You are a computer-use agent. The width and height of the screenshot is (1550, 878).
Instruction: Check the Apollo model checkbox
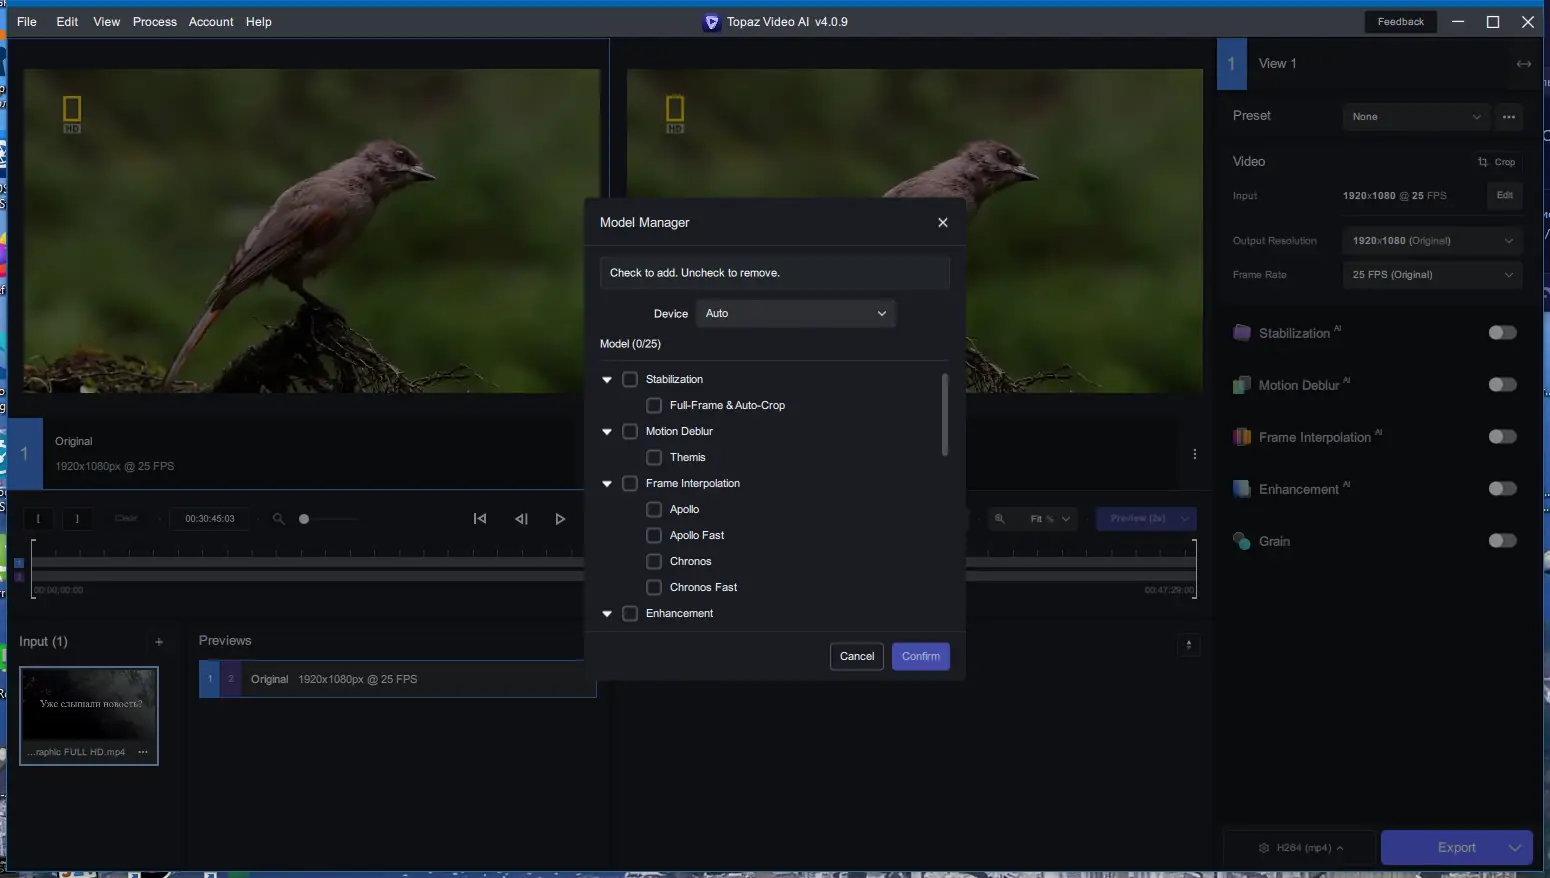(654, 509)
